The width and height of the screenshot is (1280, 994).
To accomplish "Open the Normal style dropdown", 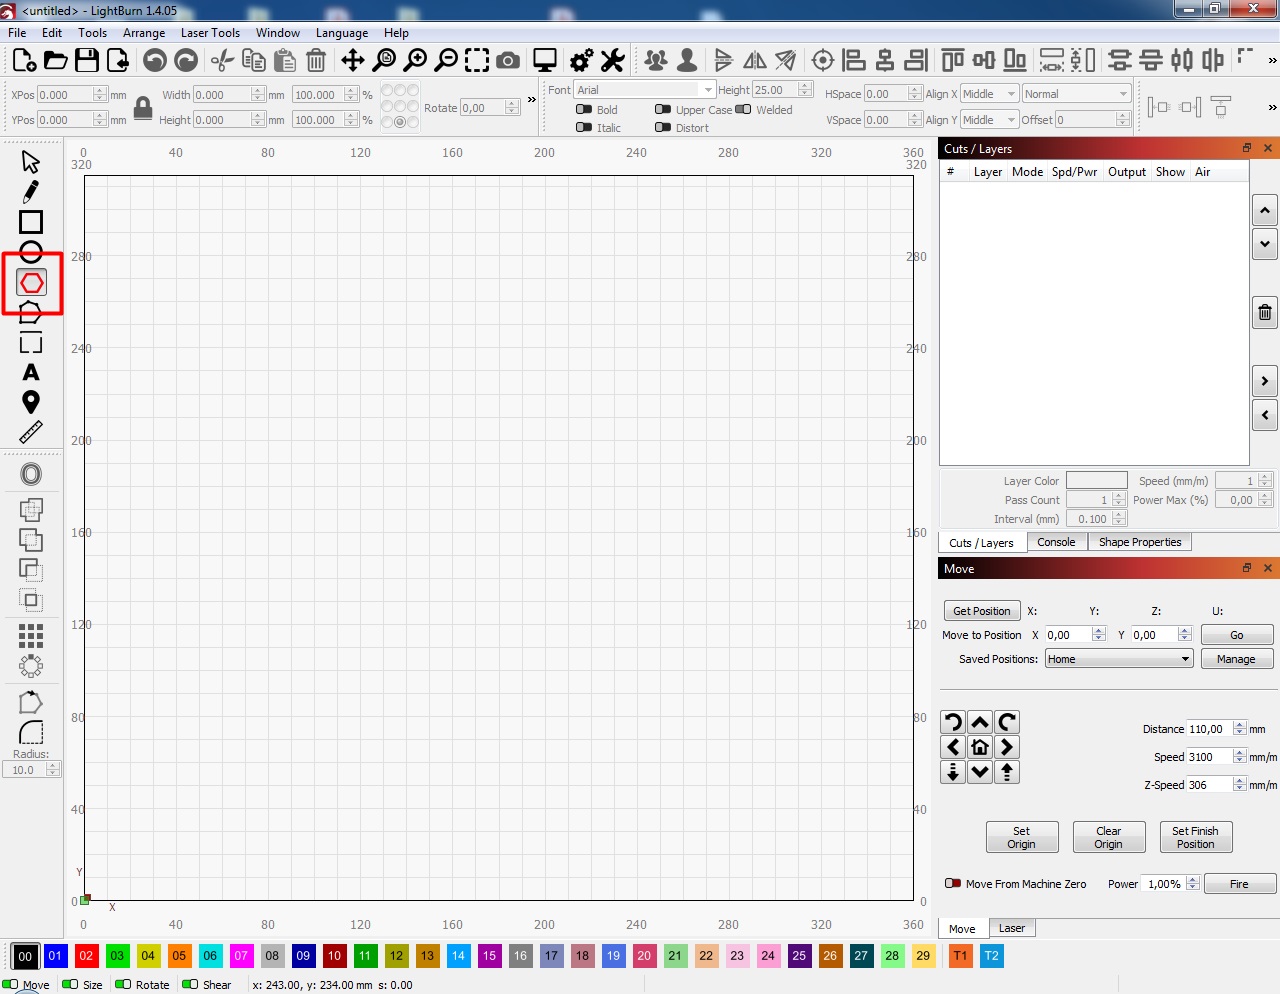I will (x=1076, y=94).
